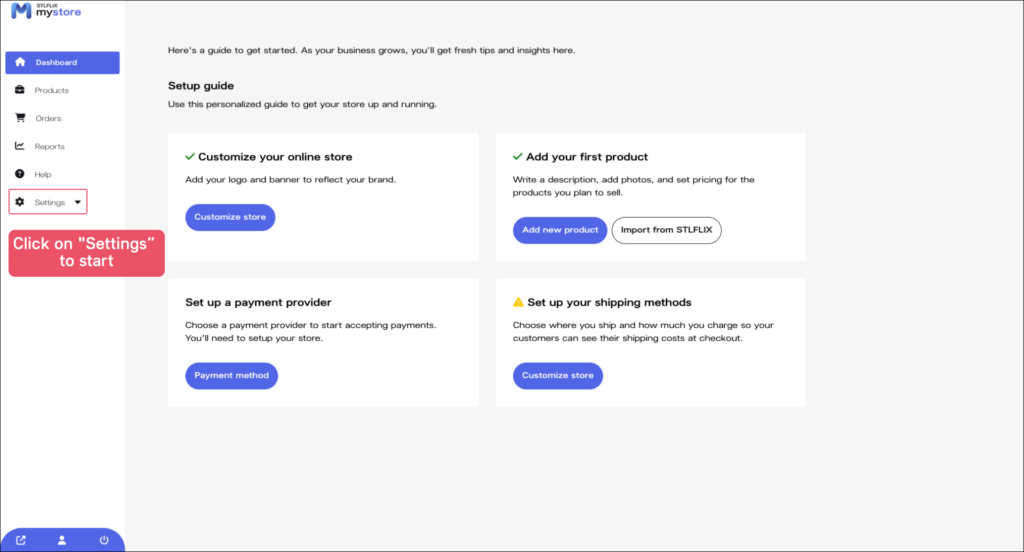Expand the Settings dropdown arrow
The height and width of the screenshot is (552, 1024).
click(78, 202)
